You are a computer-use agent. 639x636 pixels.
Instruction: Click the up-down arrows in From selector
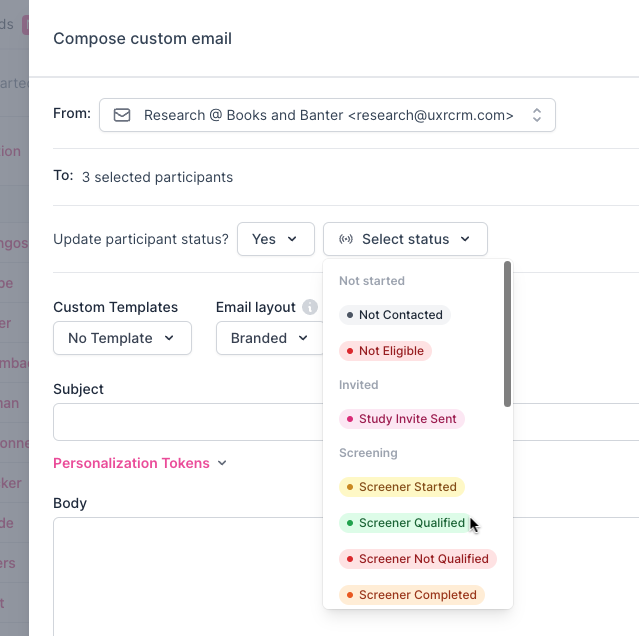[x=537, y=115]
